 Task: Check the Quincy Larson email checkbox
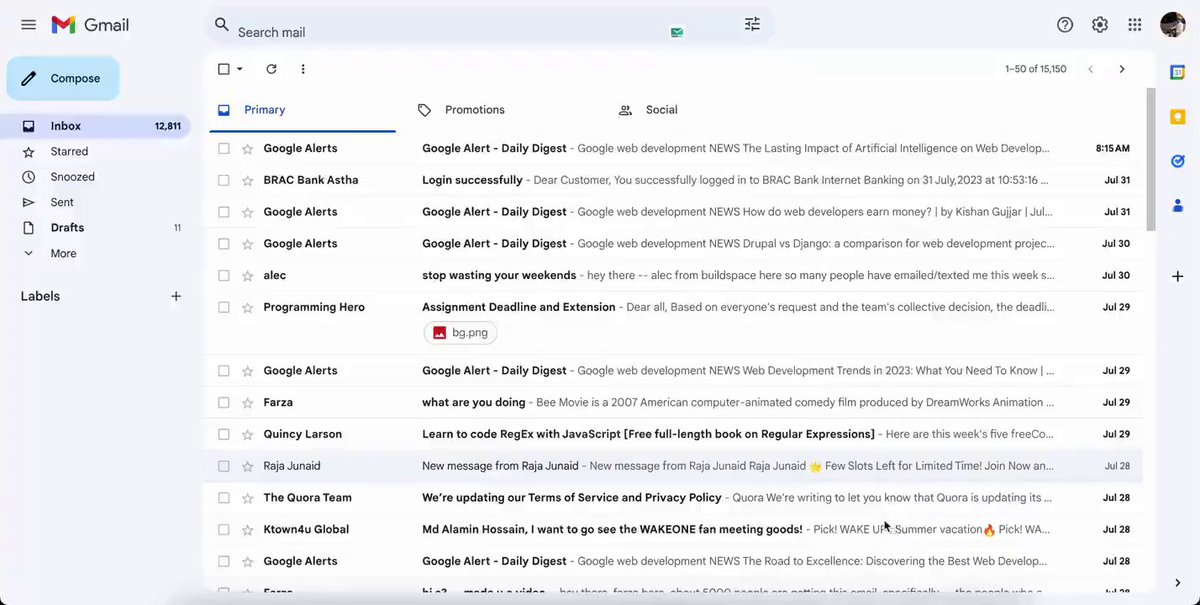tap(223, 434)
